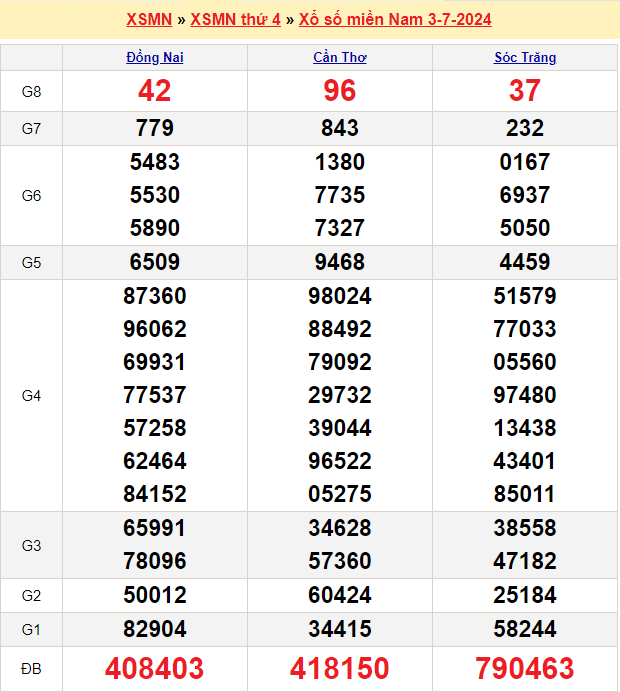Select the red G8 number 96
The width and height of the screenshot is (620, 692).
click(x=340, y=91)
